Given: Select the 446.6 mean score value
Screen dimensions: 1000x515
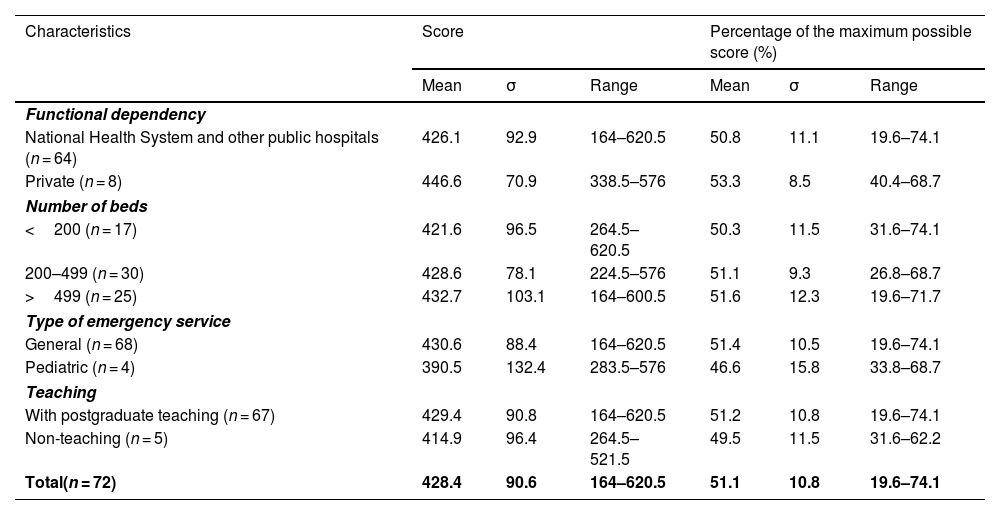Looking at the screenshot, I should click(x=441, y=184).
